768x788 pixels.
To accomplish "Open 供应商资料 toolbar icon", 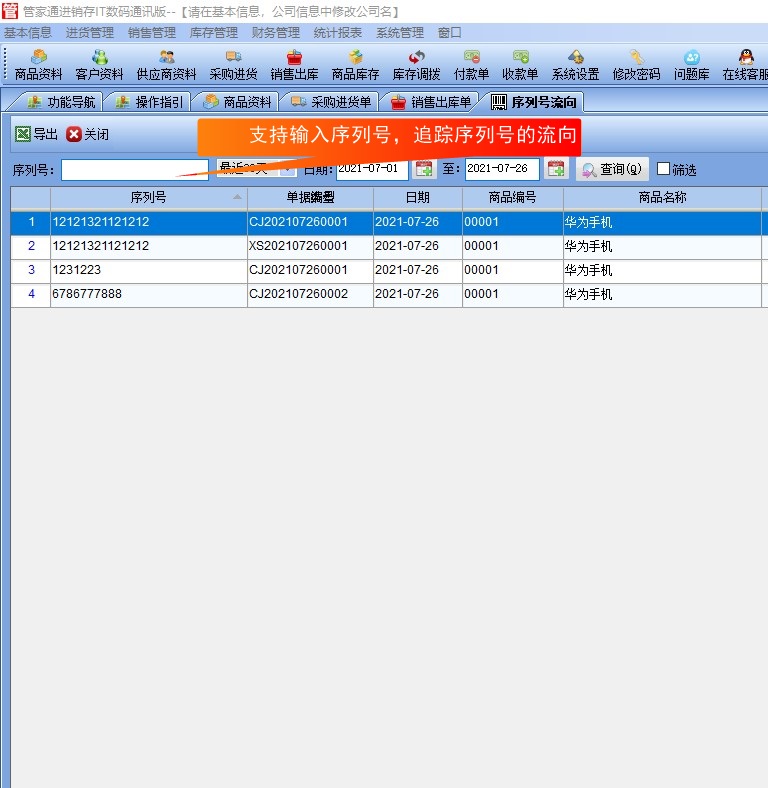I will (166, 65).
